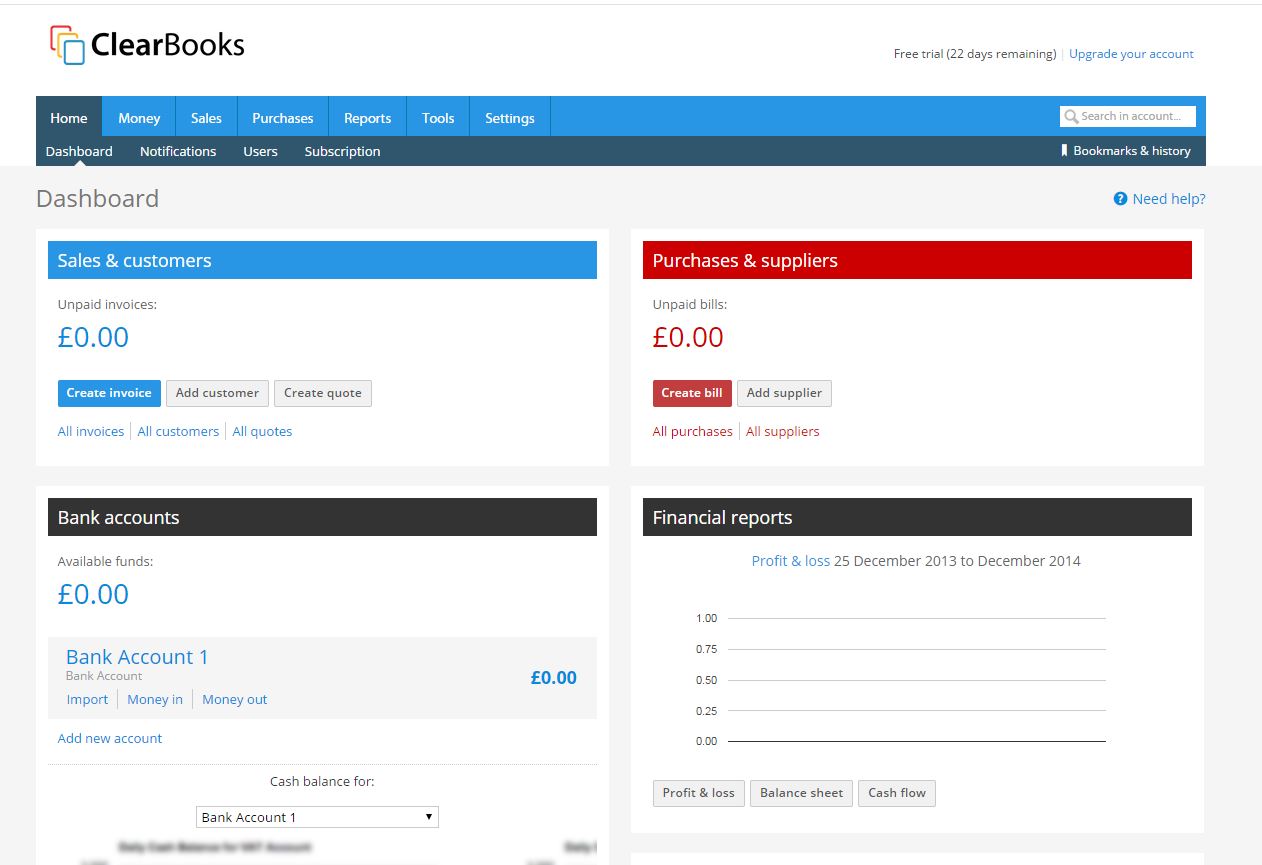Expand the Cash balance account dropdown
1262x865 pixels.
tap(317, 817)
